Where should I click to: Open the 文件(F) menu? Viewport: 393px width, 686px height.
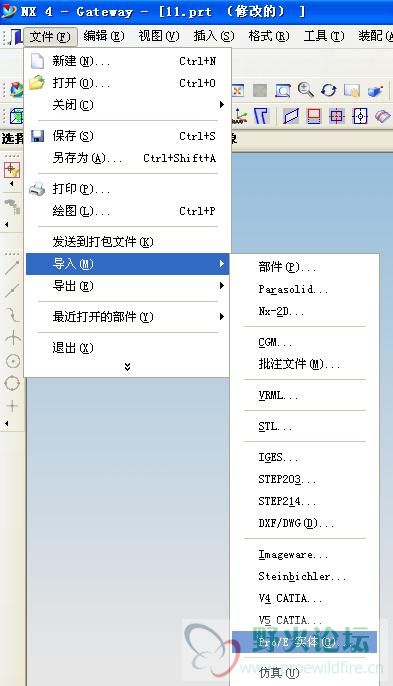pos(50,36)
